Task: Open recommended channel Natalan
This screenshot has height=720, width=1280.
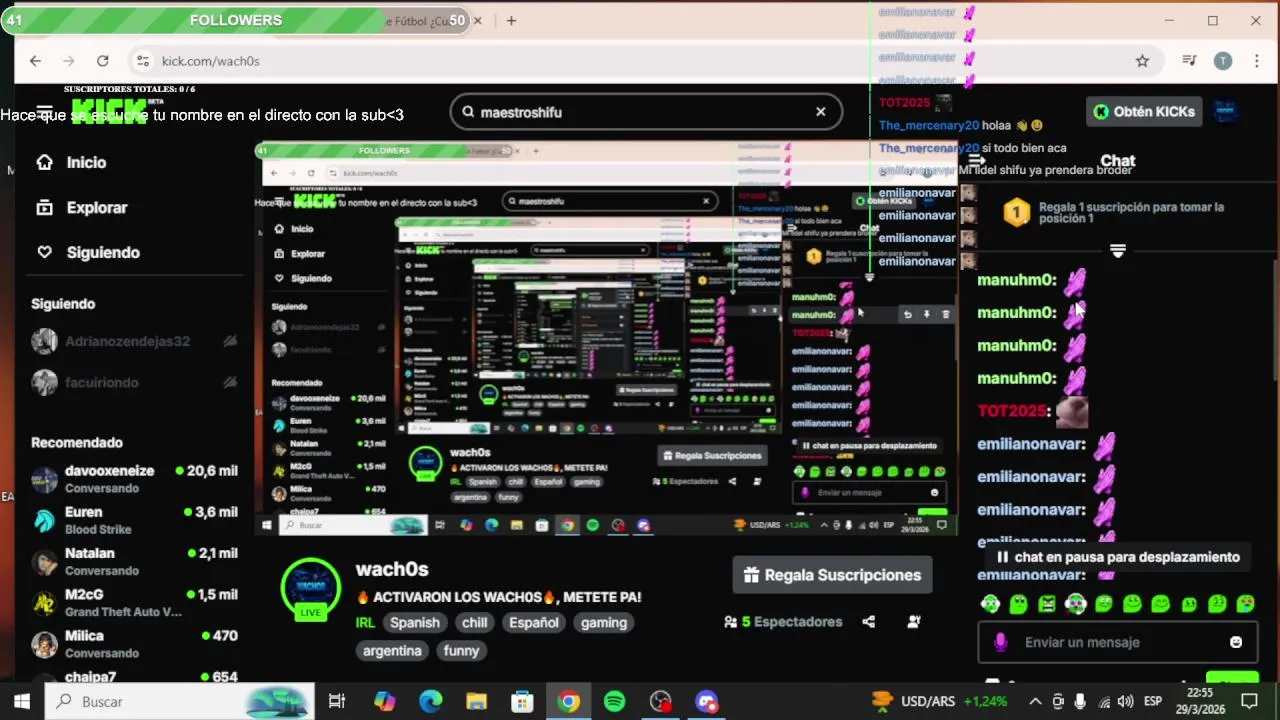Action: (134, 561)
